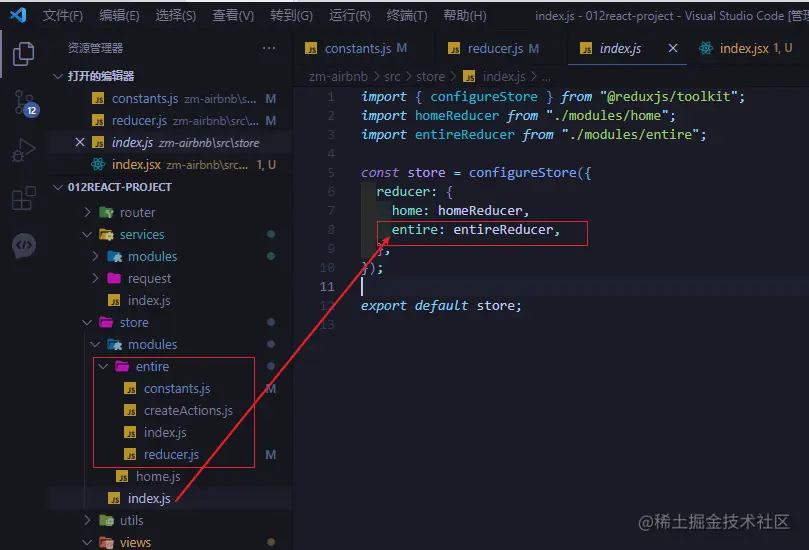Click the utils folder icon
This screenshot has height=550, width=809.
[x=107, y=520]
